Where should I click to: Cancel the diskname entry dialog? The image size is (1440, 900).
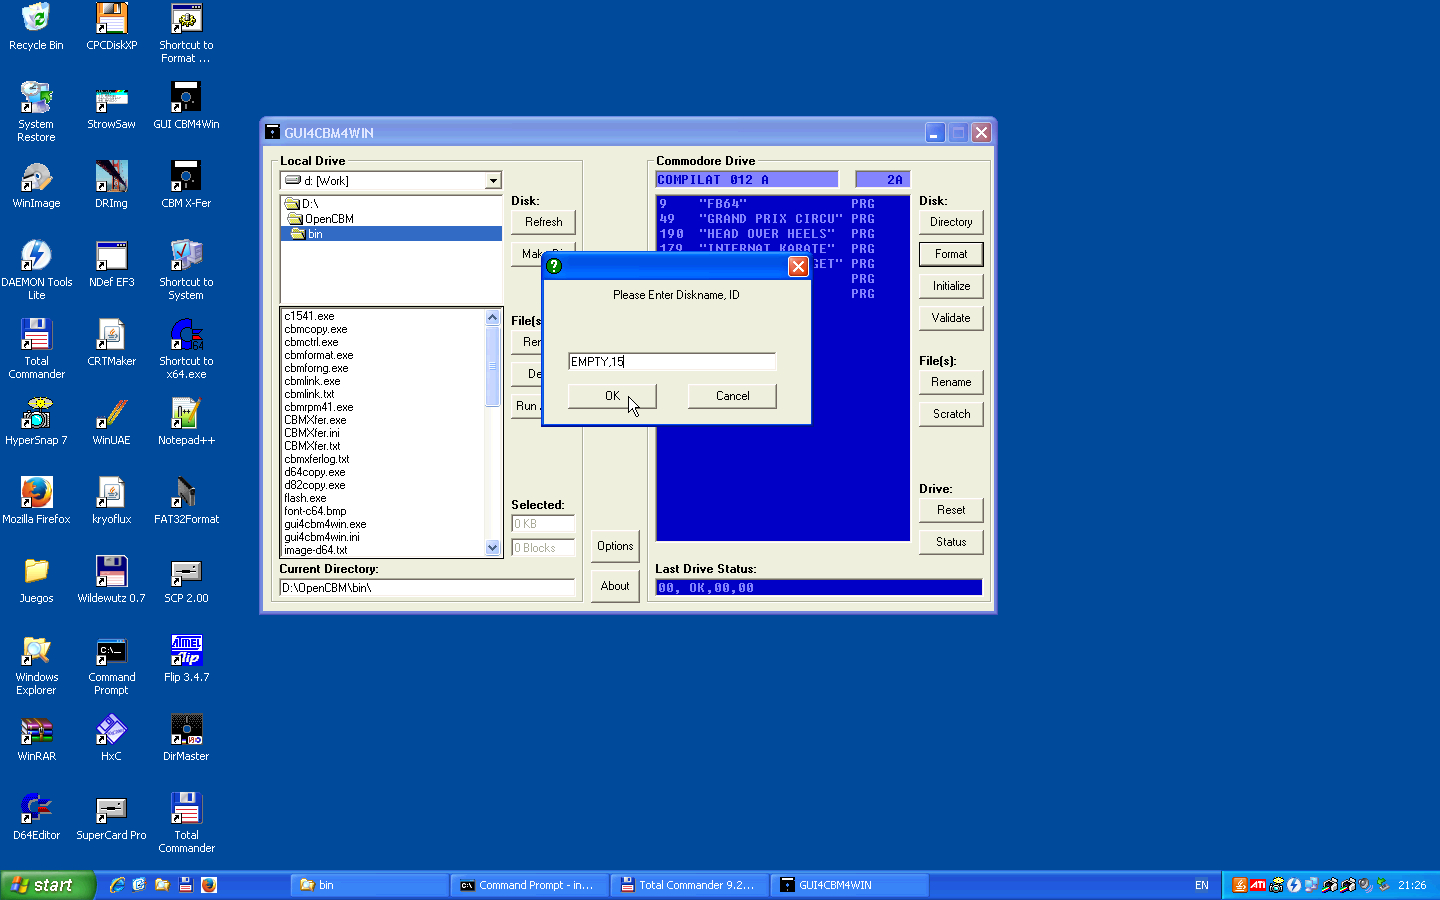pyautogui.click(x=732, y=396)
